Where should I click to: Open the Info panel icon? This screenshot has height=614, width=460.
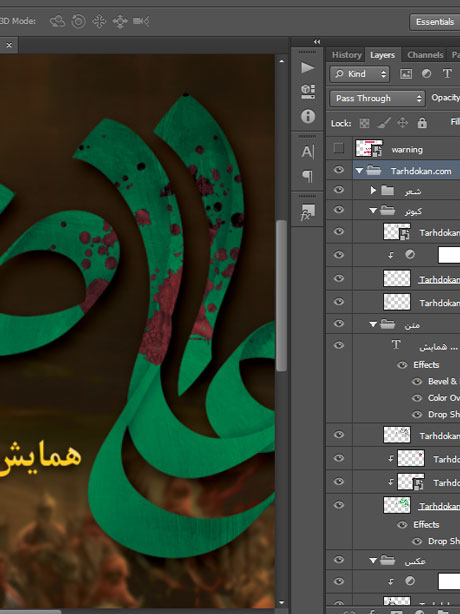coord(308,116)
